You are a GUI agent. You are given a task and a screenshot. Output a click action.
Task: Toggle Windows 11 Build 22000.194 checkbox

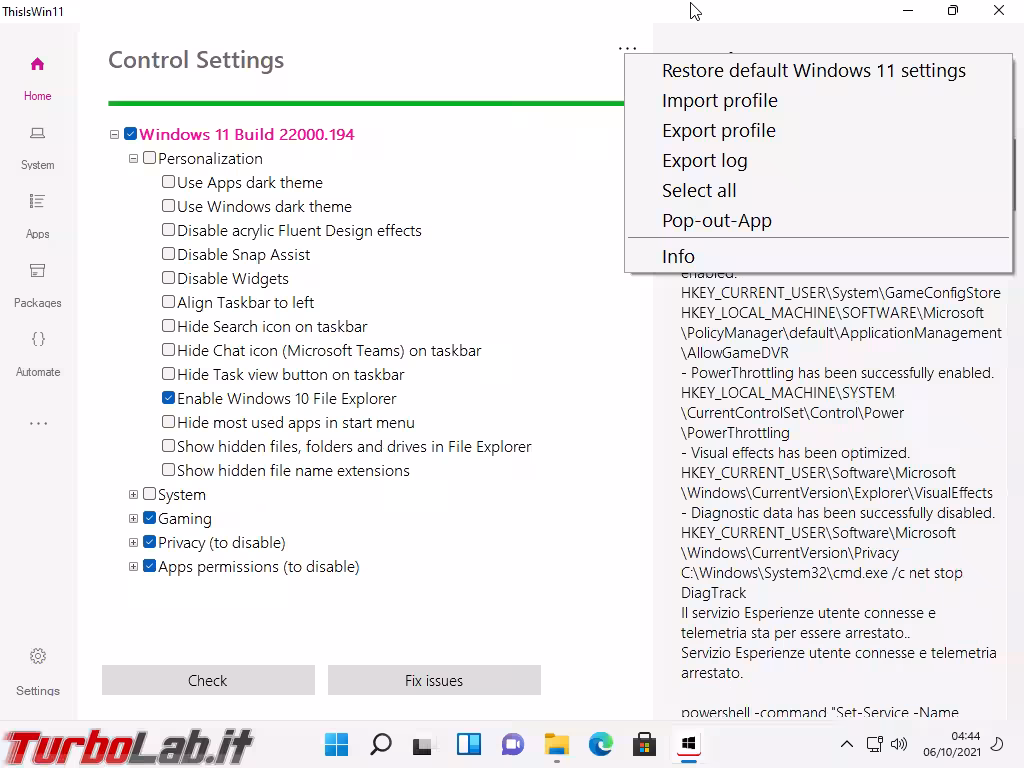pos(131,134)
